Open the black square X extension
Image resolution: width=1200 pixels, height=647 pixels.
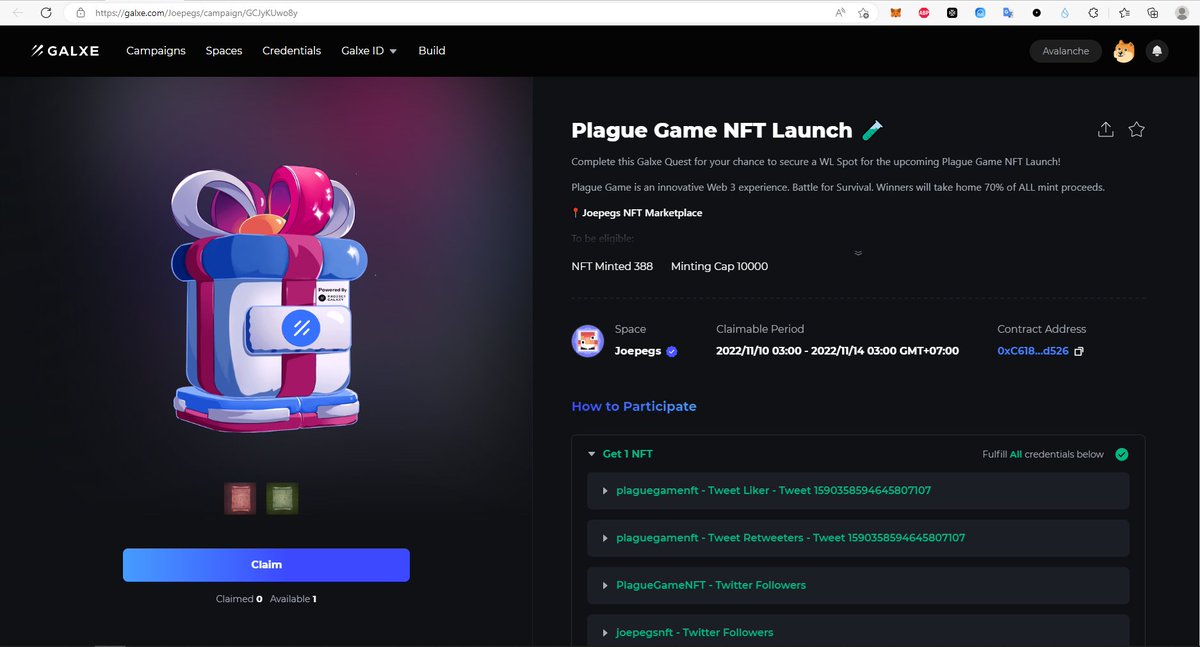(x=952, y=13)
